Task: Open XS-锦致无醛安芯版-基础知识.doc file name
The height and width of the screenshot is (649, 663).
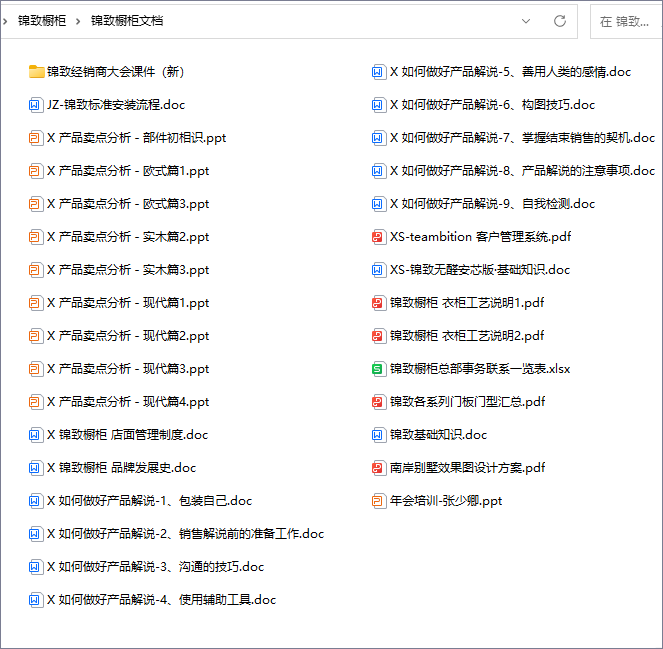Action: (x=479, y=270)
